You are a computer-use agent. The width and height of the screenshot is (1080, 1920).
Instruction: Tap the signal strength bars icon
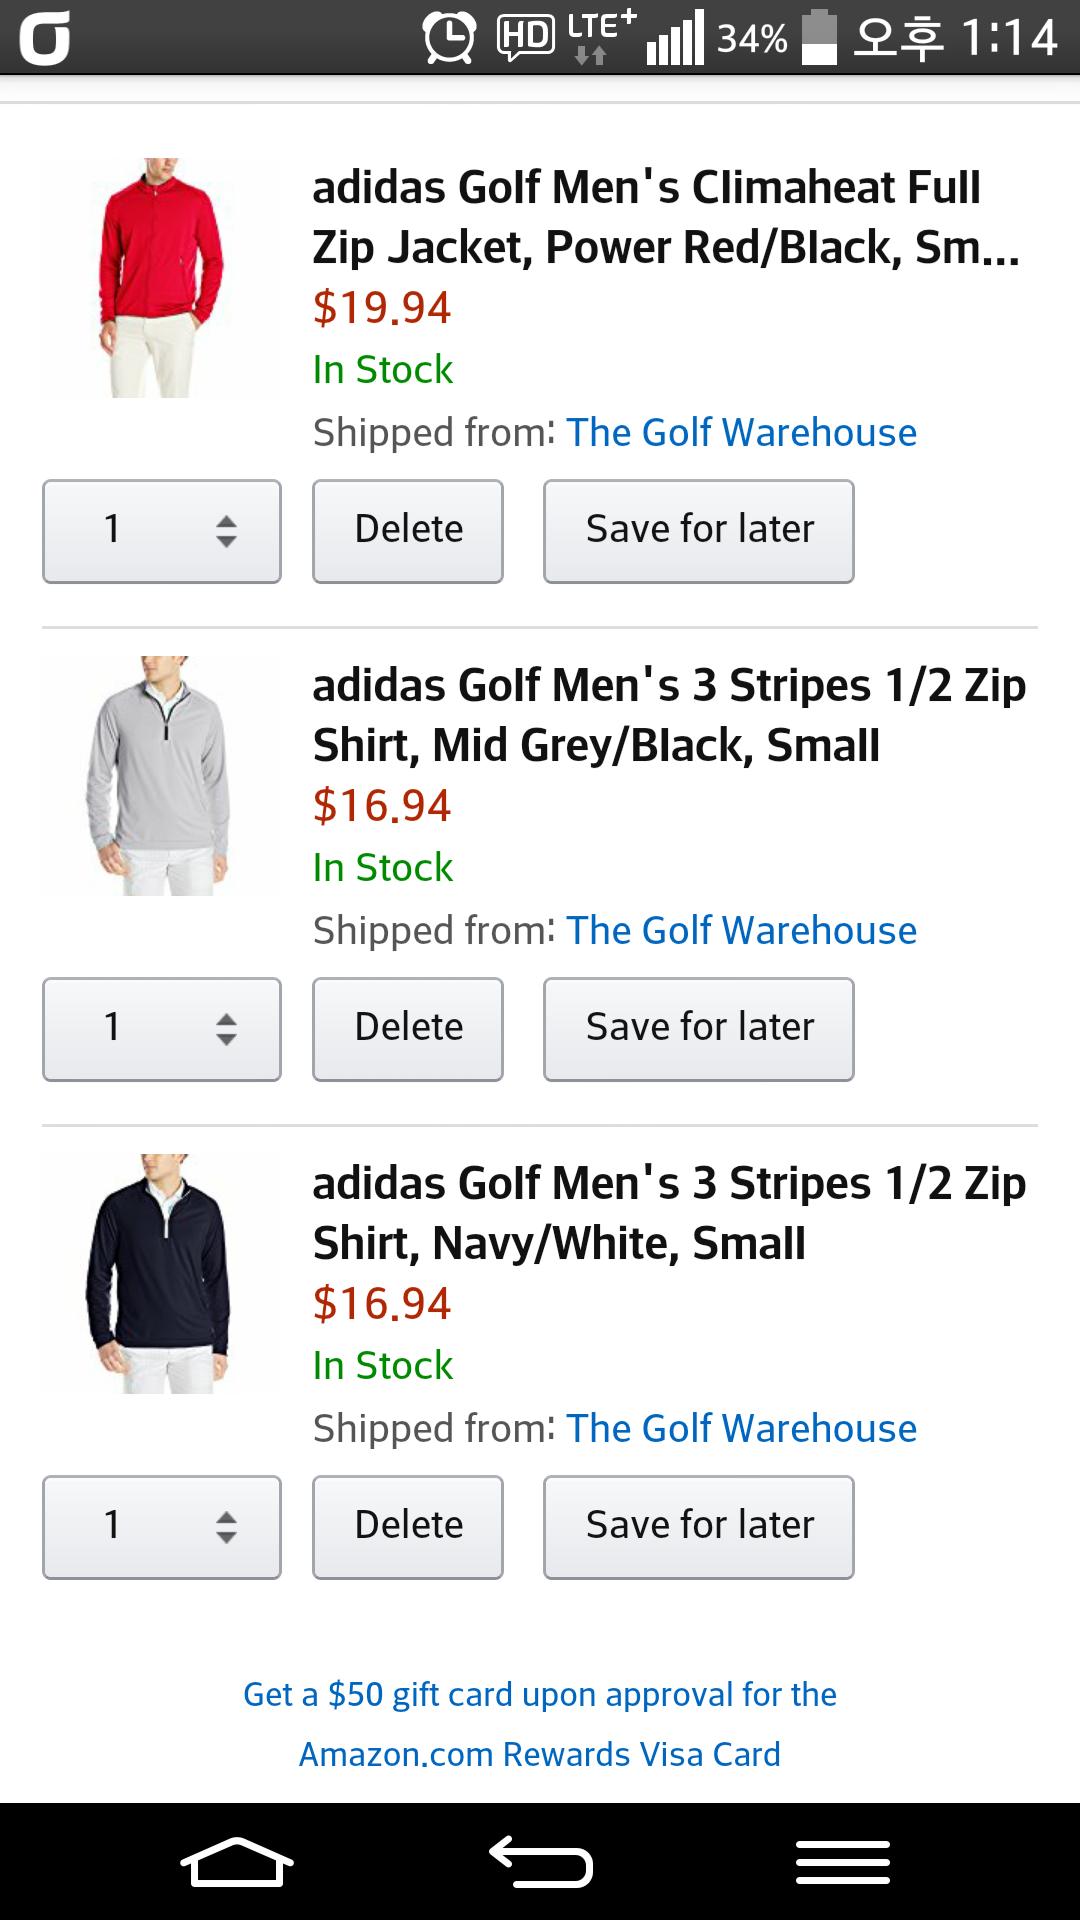(675, 38)
